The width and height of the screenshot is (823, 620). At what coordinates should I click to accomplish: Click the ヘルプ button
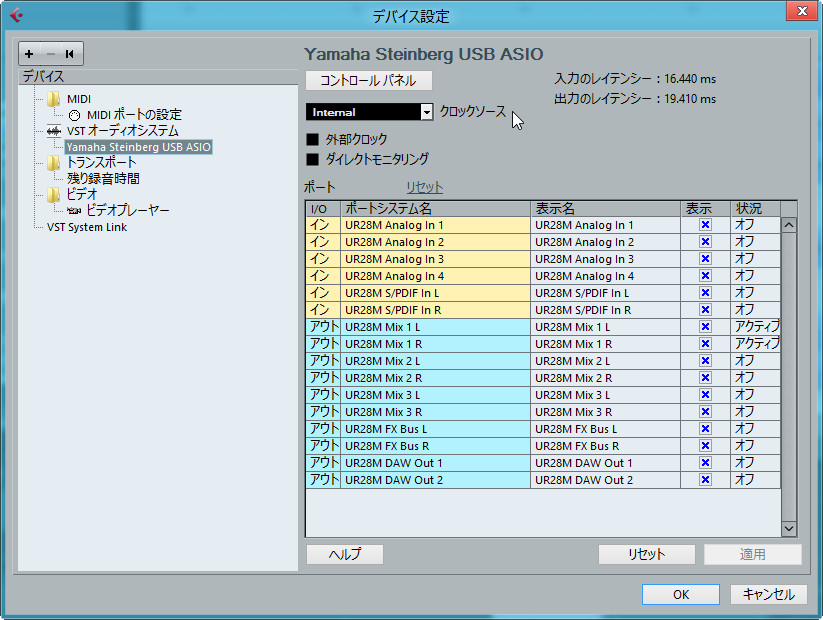pyautogui.click(x=345, y=554)
